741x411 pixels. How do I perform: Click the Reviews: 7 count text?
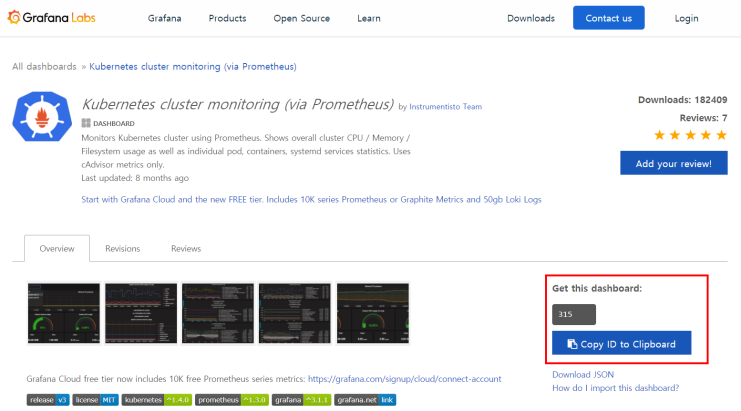703,118
